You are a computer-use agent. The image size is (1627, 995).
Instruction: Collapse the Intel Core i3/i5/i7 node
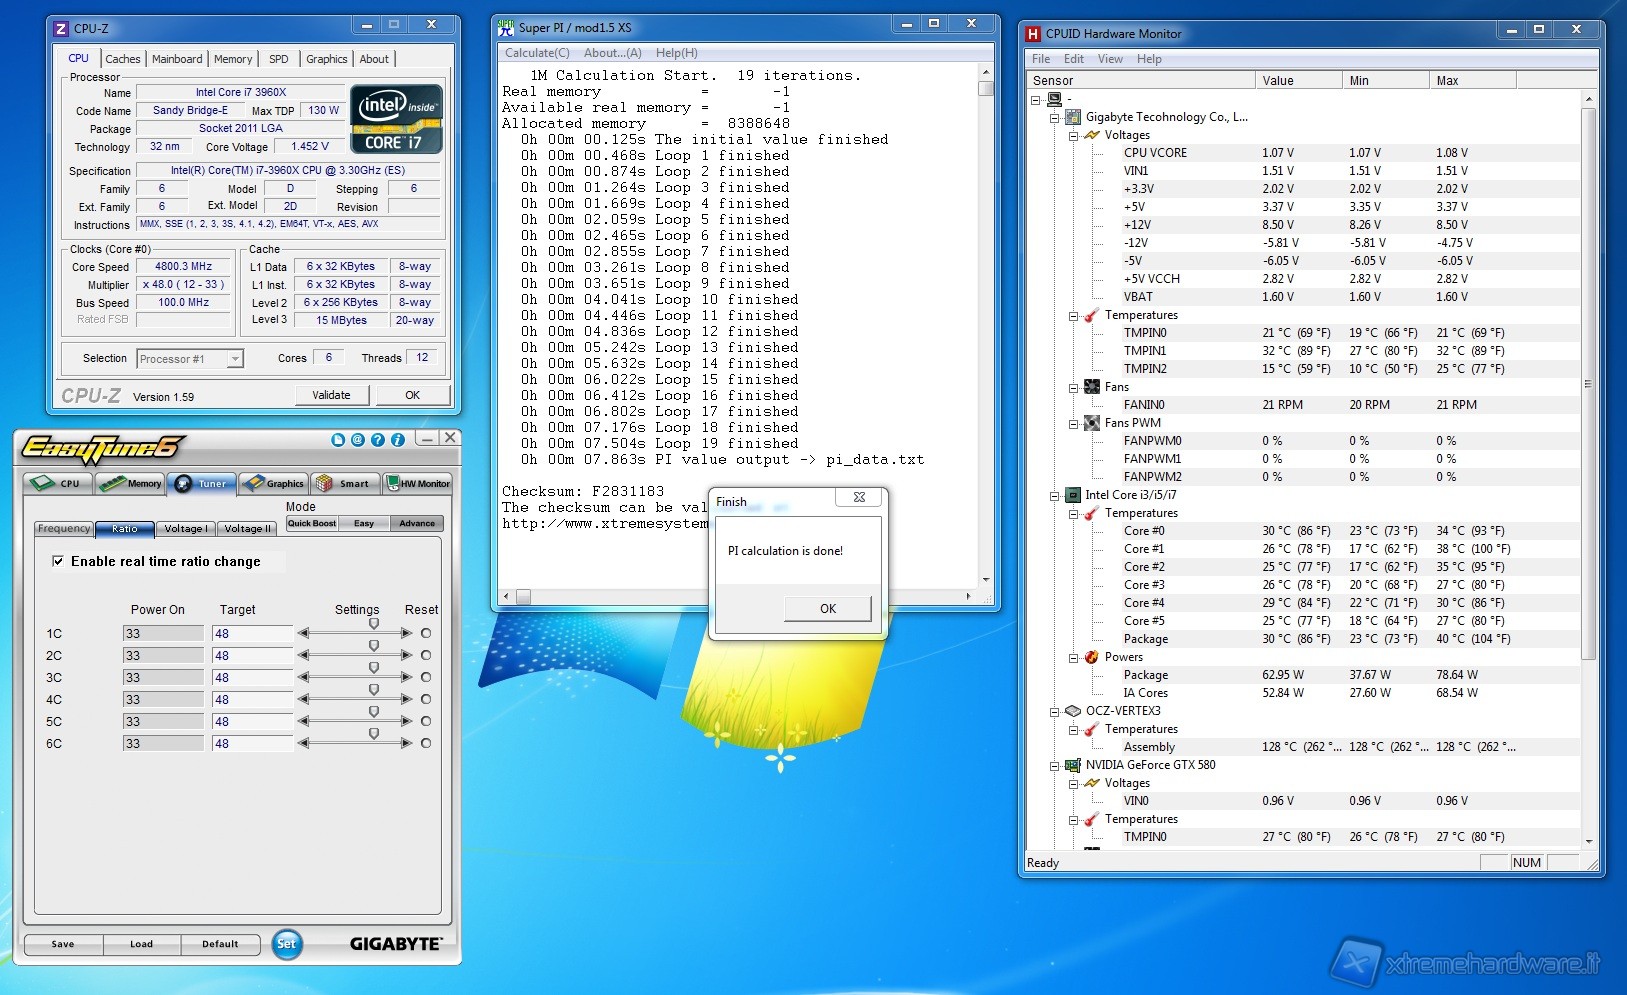1054,496
